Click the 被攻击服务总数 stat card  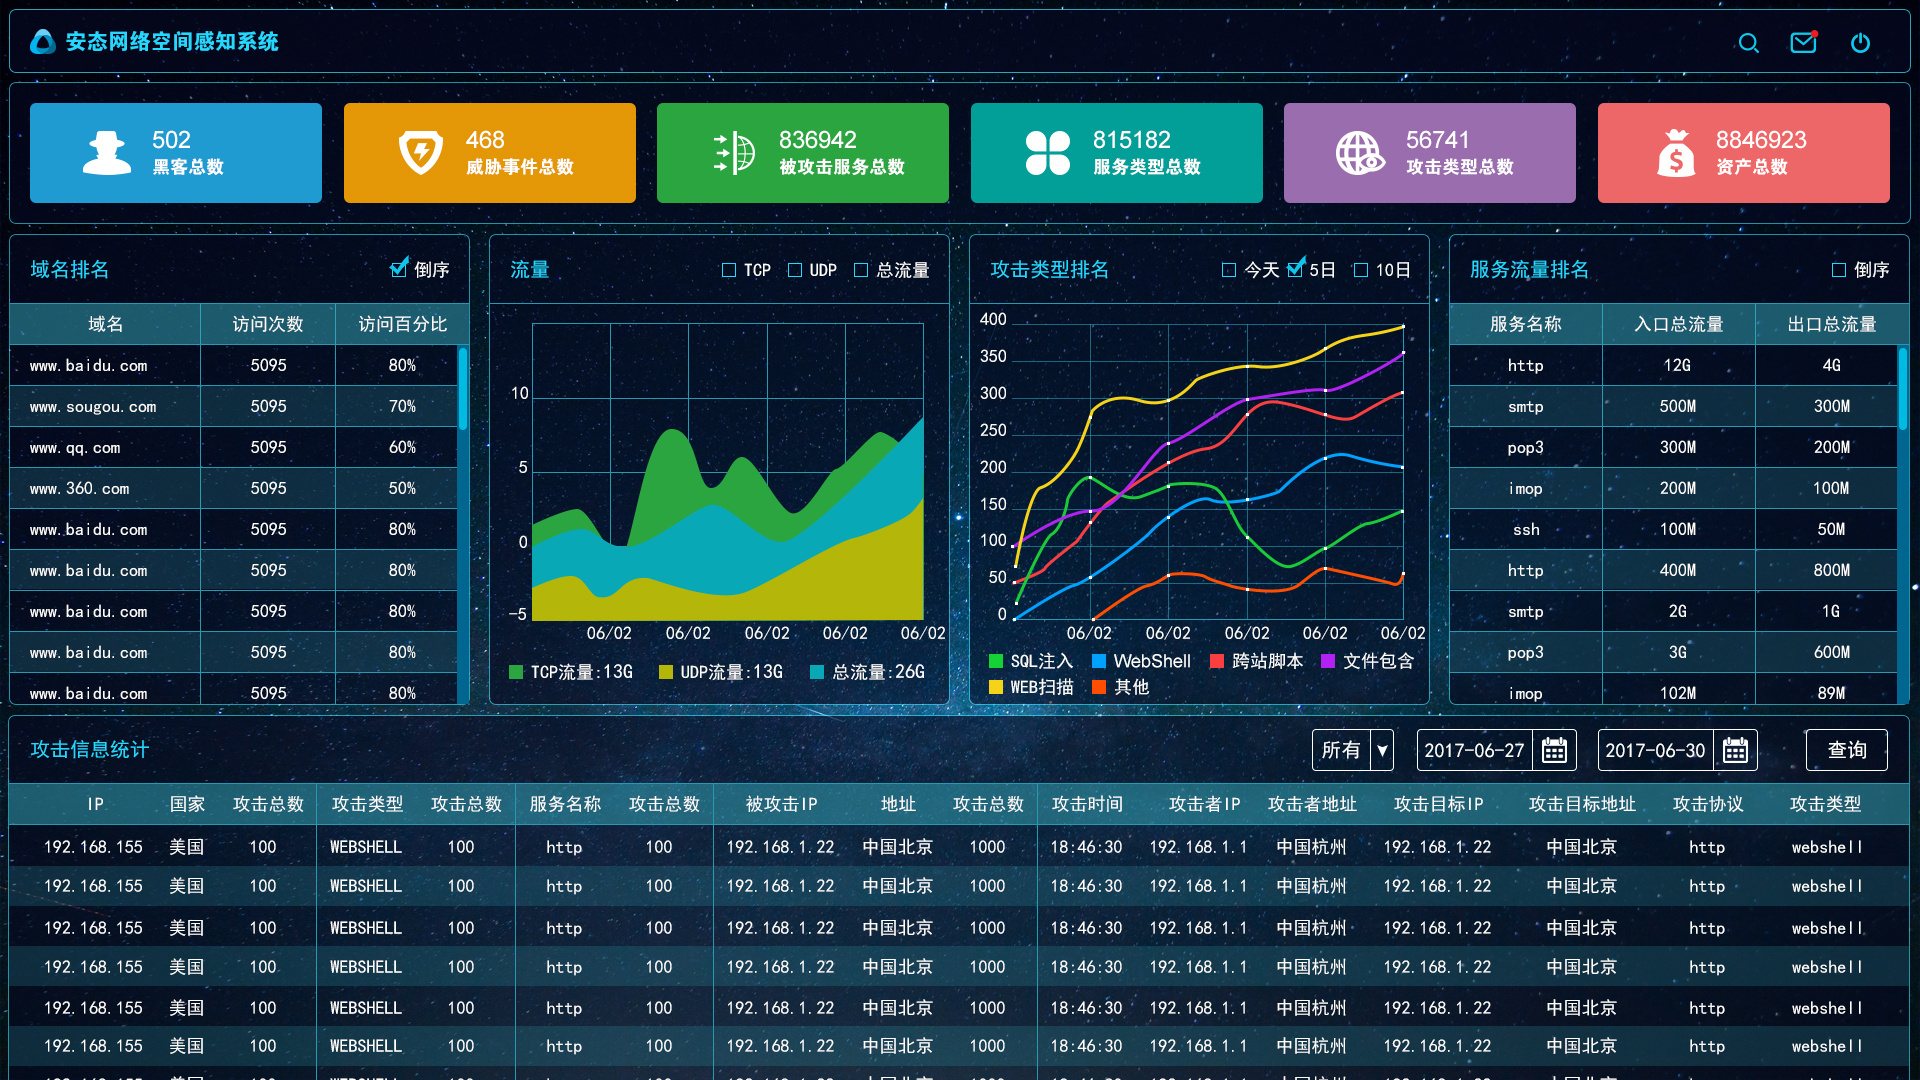coord(803,153)
